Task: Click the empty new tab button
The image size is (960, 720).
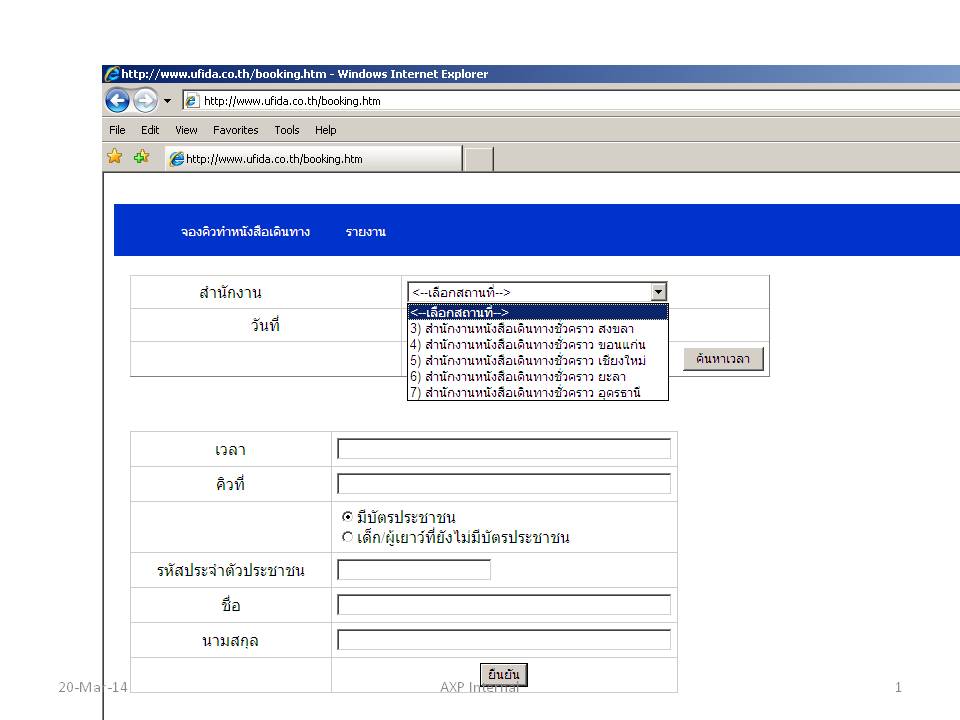Action: pyautogui.click(x=478, y=159)
